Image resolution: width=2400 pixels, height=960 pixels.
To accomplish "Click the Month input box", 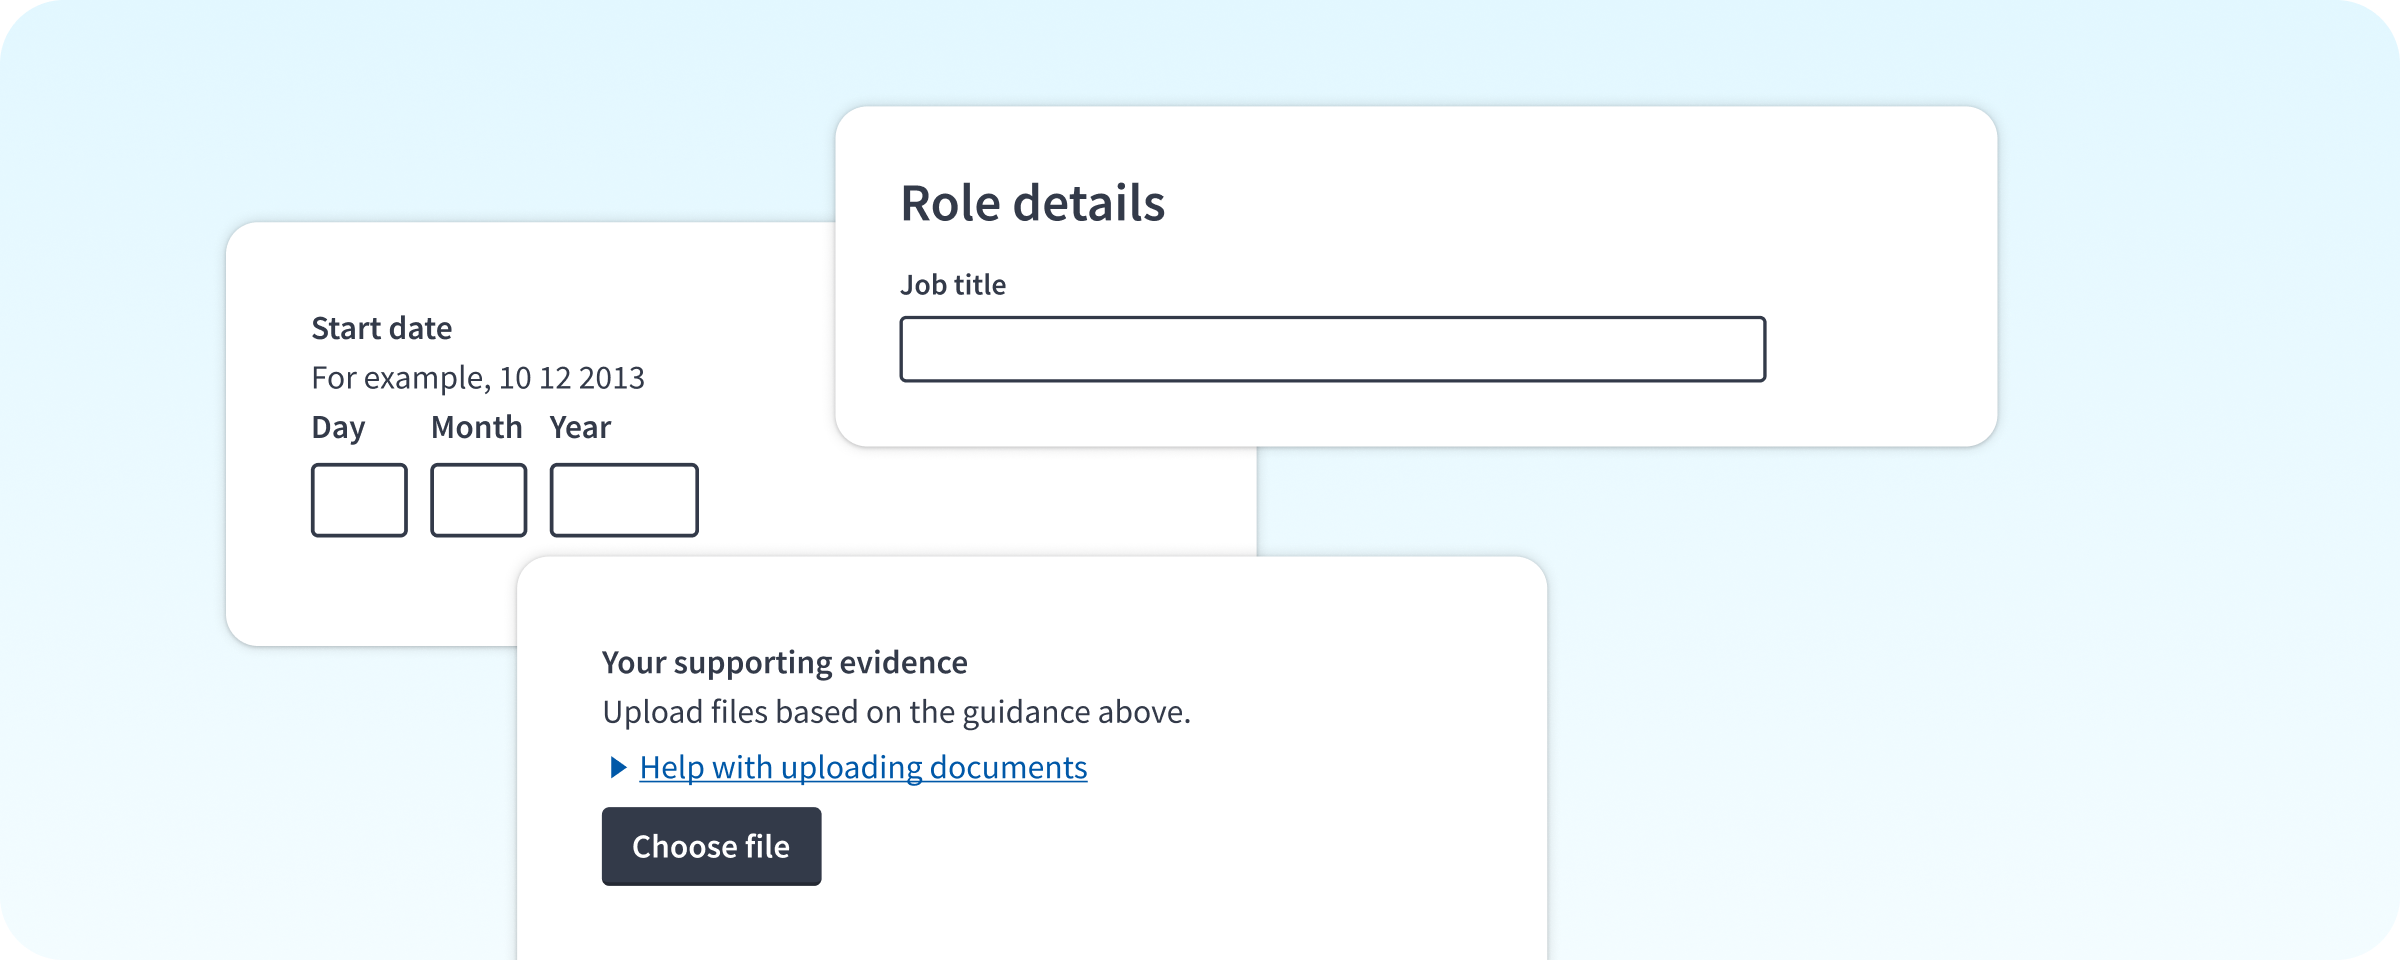I will pos(478,500).
